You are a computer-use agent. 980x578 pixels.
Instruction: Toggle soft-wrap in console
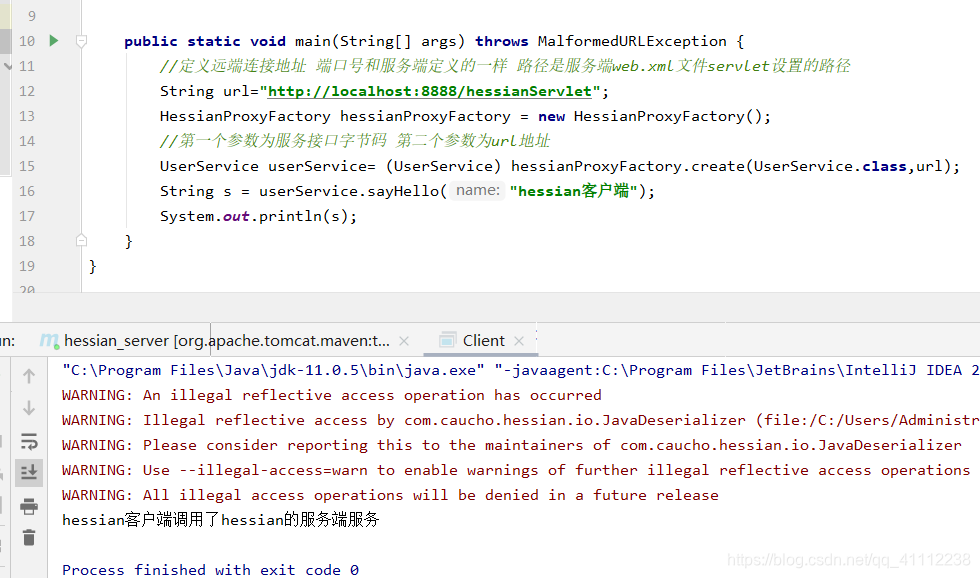pyautogui.click(x=29, y=441)
